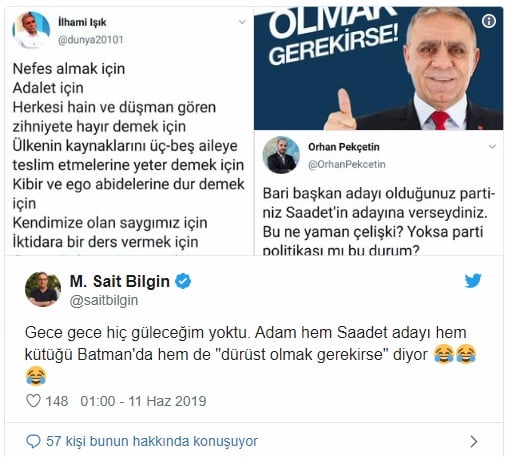Click the İlhami Işık display name

pyautogui.click(x=82, y=22)
